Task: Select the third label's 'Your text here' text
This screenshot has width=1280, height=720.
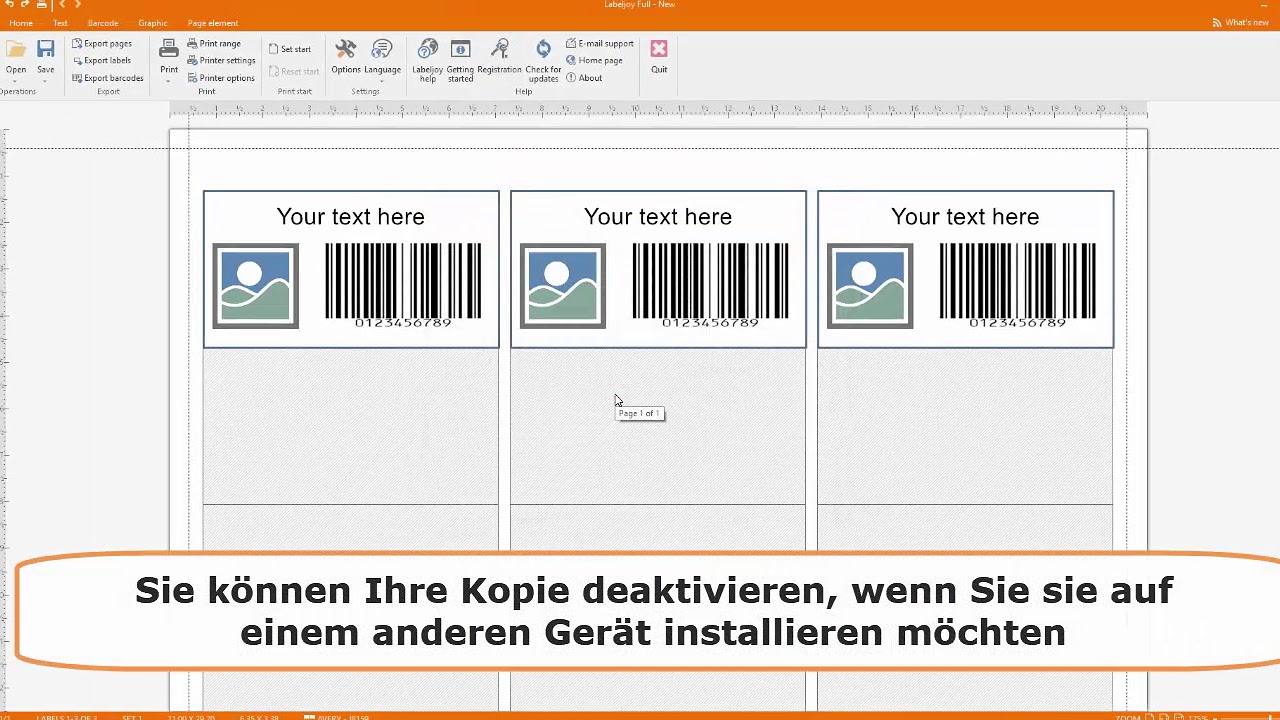Action: tap(964, 217)
